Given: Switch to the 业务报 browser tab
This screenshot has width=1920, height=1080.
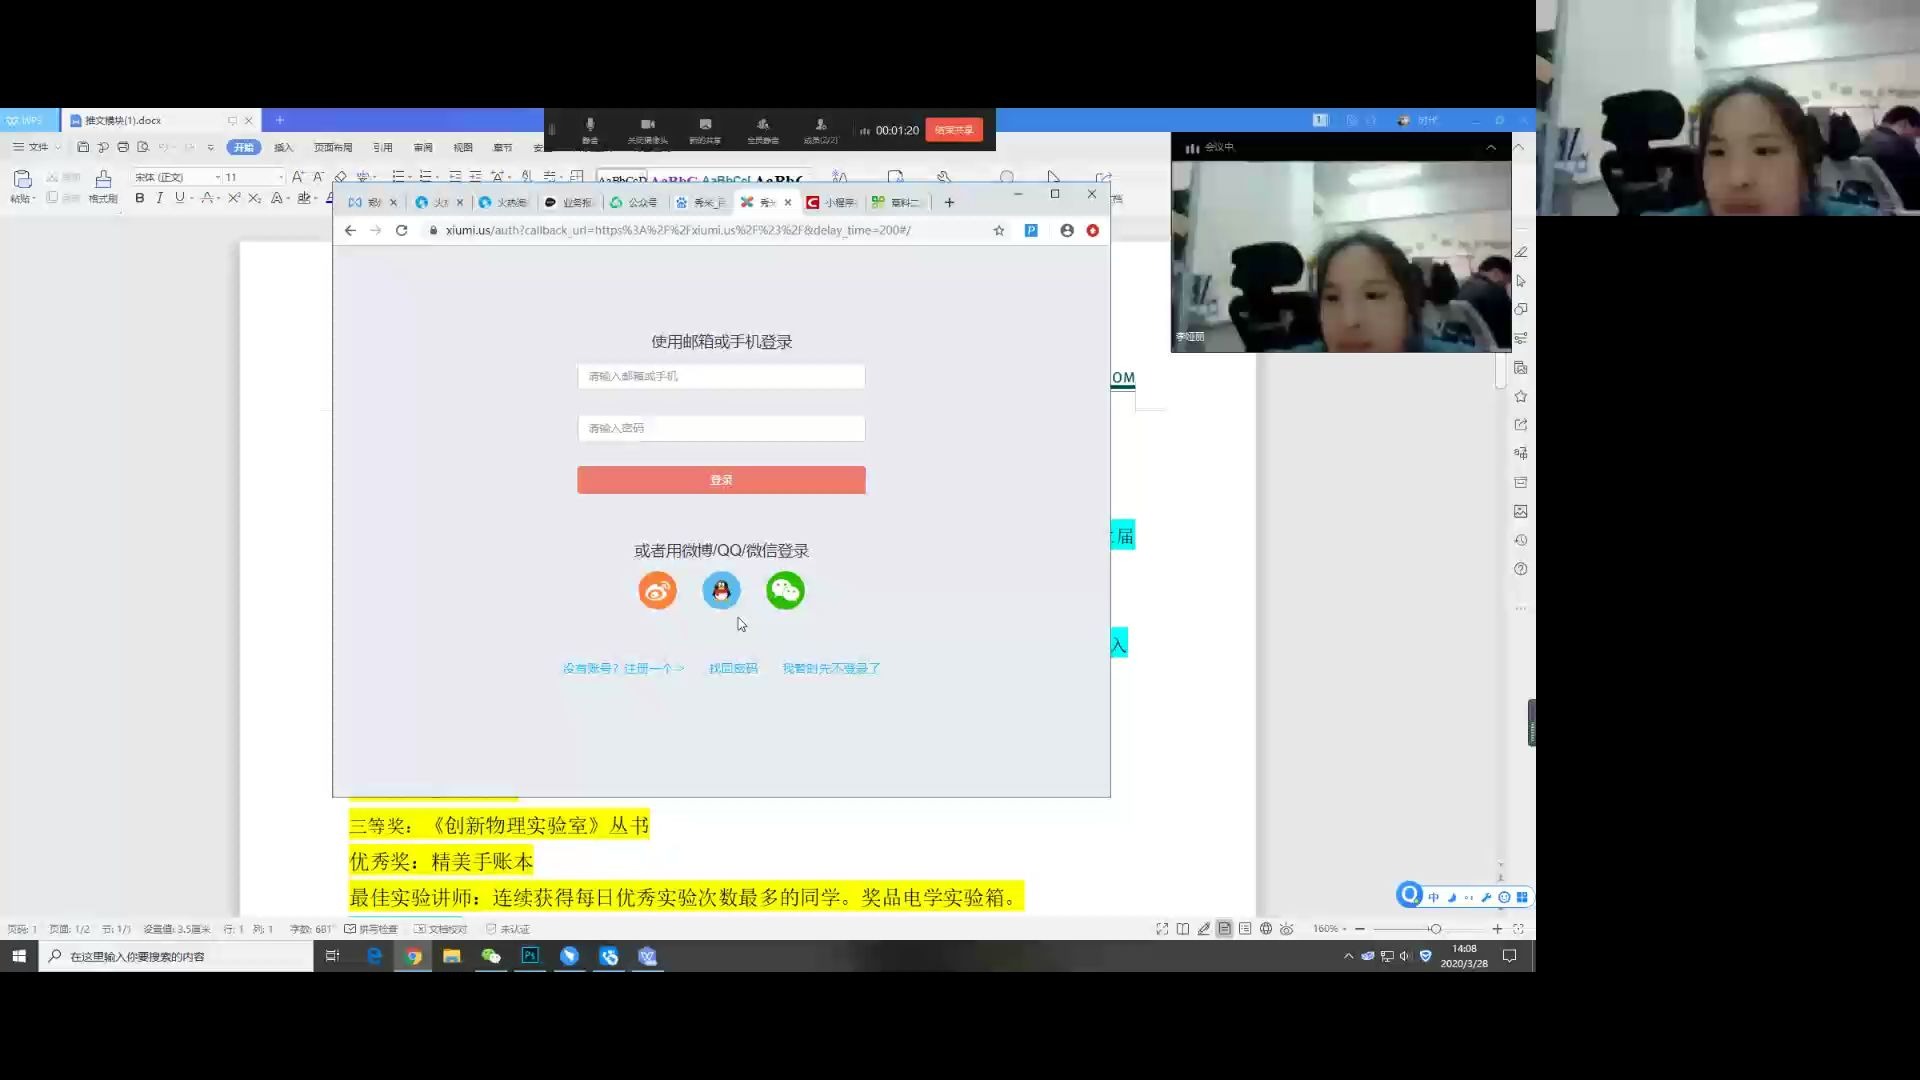Looking at the screenshot, I should 569,202.
